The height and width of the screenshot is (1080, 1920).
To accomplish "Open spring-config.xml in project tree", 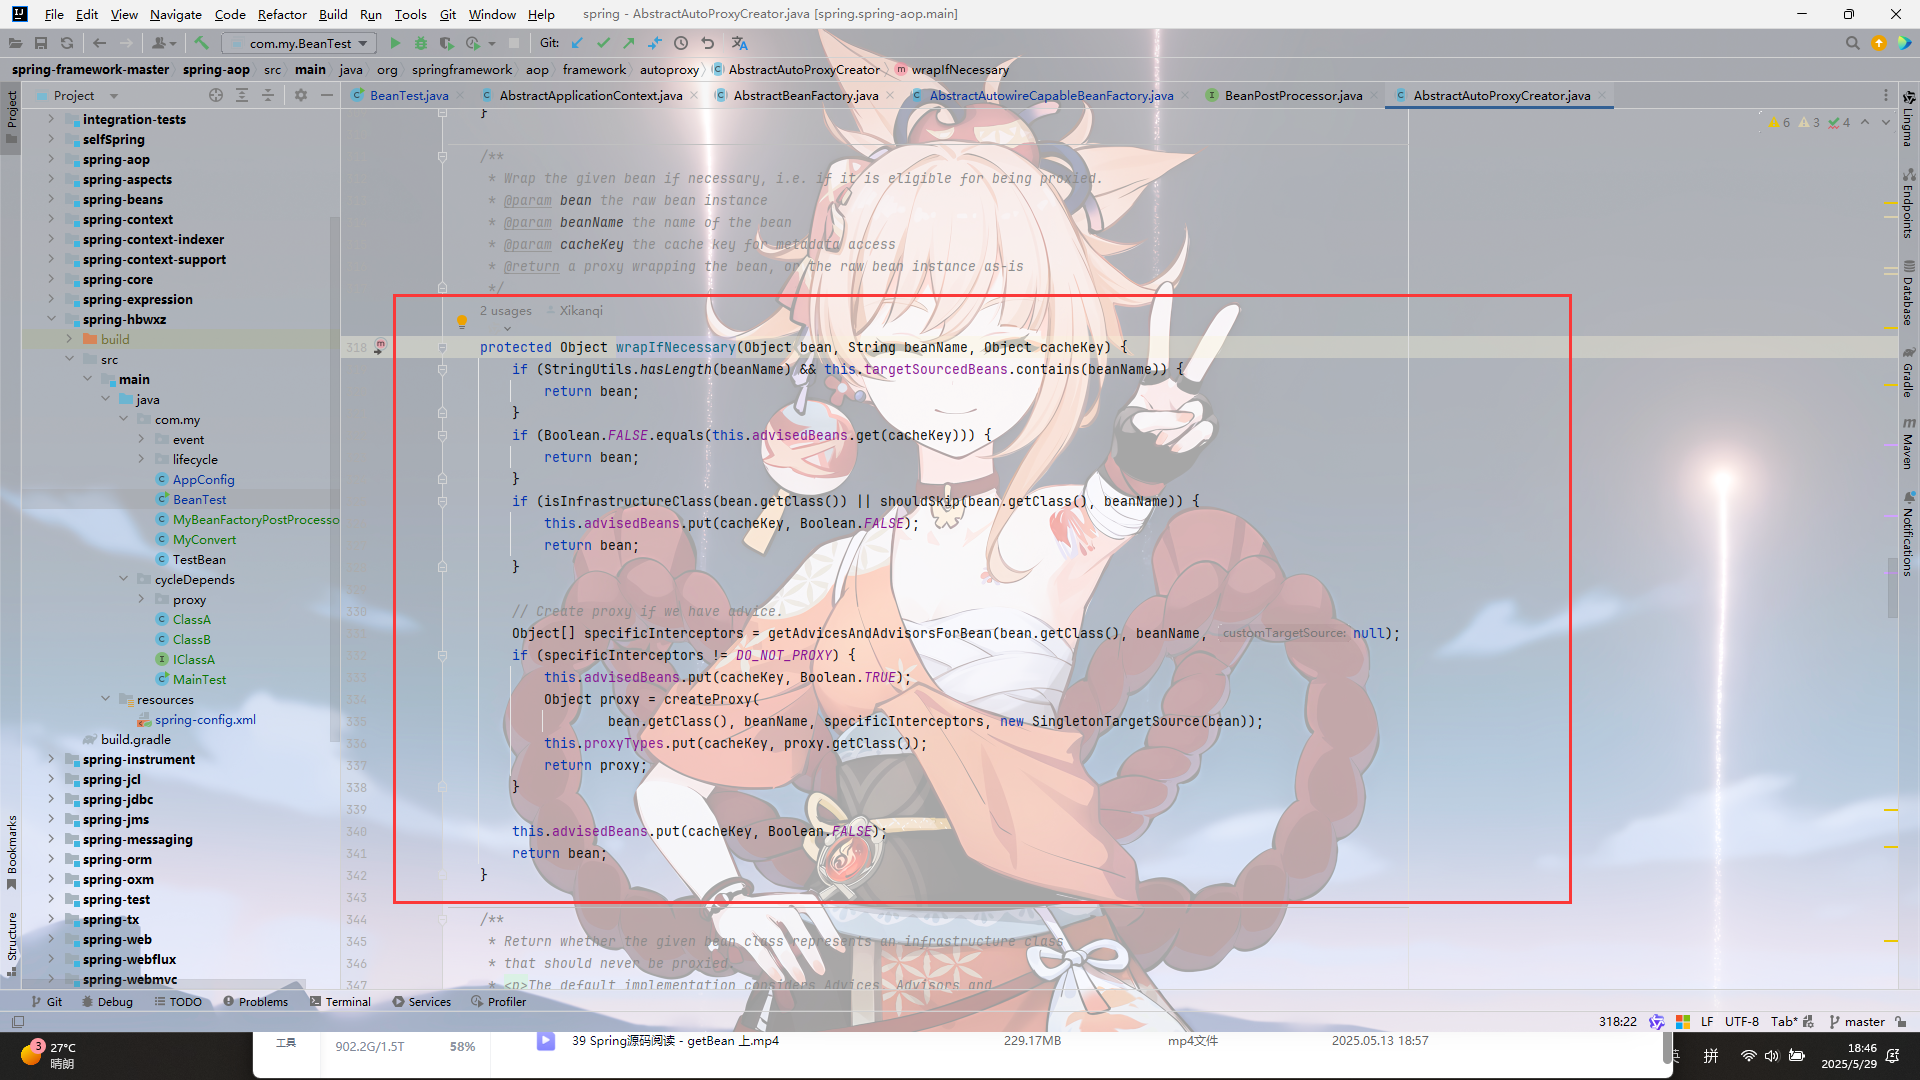I will (205, 719).
